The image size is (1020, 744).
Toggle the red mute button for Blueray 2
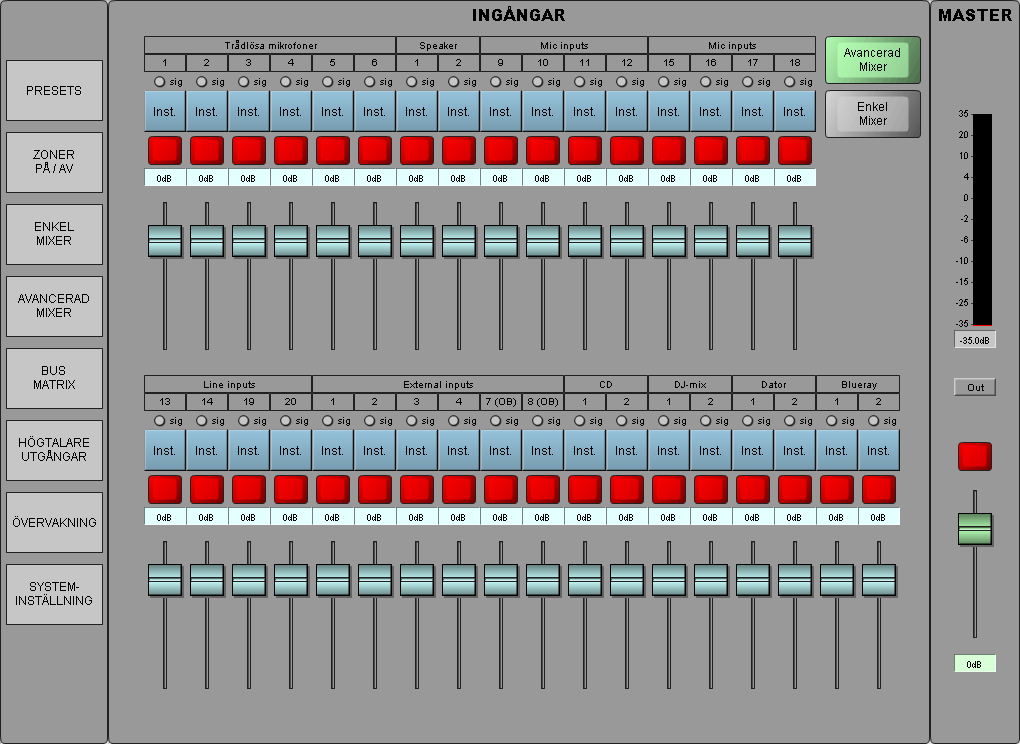(x=879, y=489)
